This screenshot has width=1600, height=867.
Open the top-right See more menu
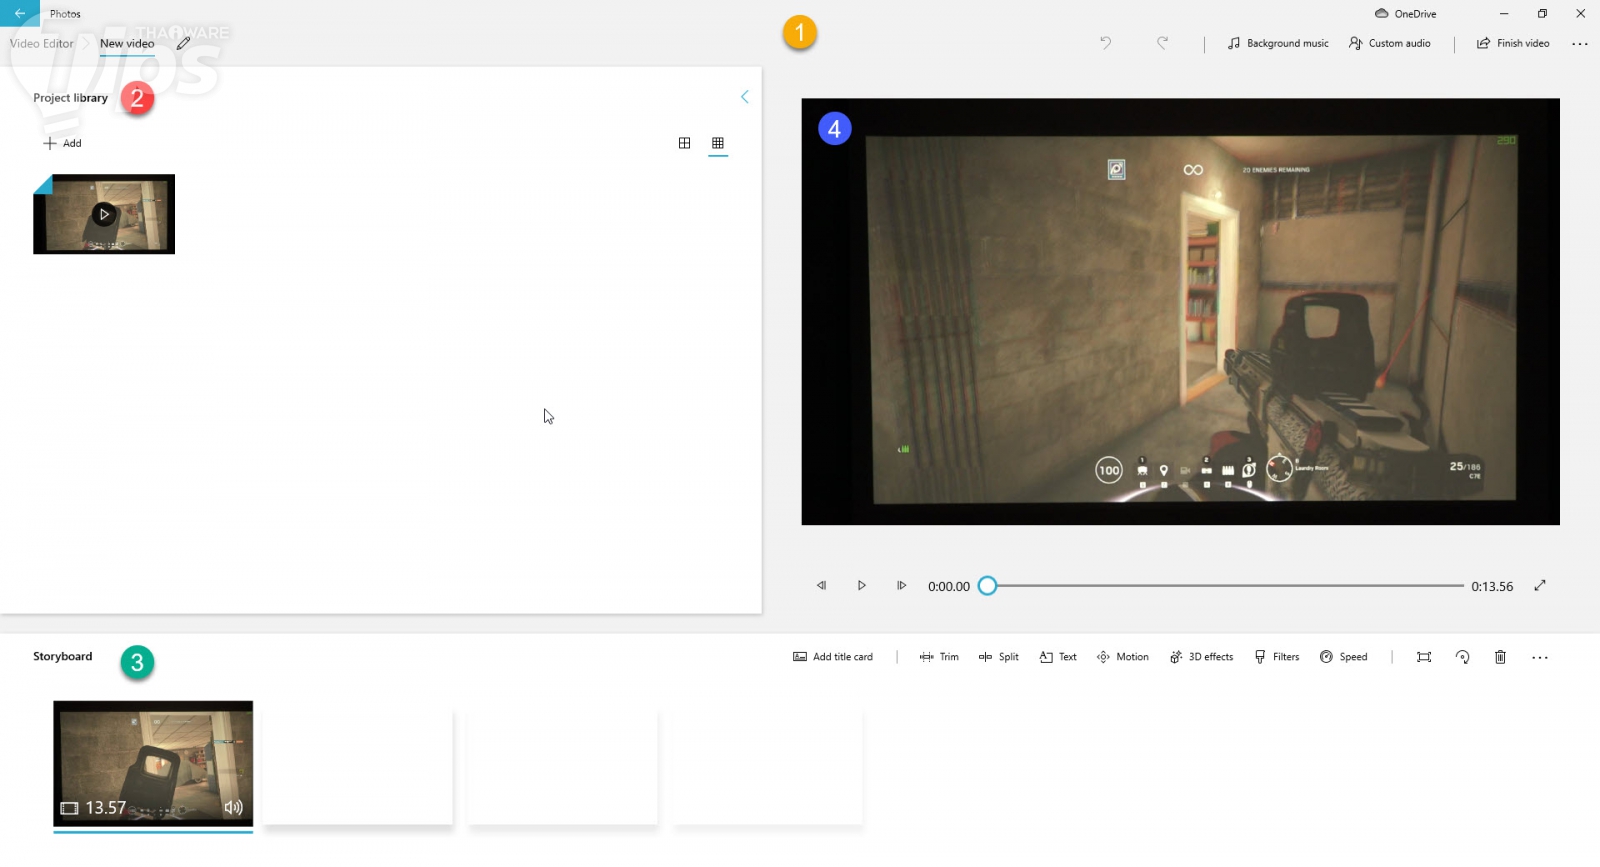1580,43
